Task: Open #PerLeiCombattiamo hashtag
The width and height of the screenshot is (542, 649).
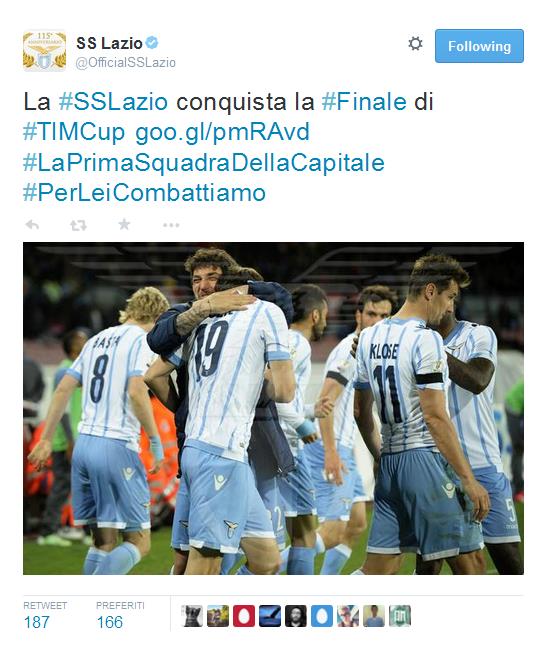Action: [144, 193]
